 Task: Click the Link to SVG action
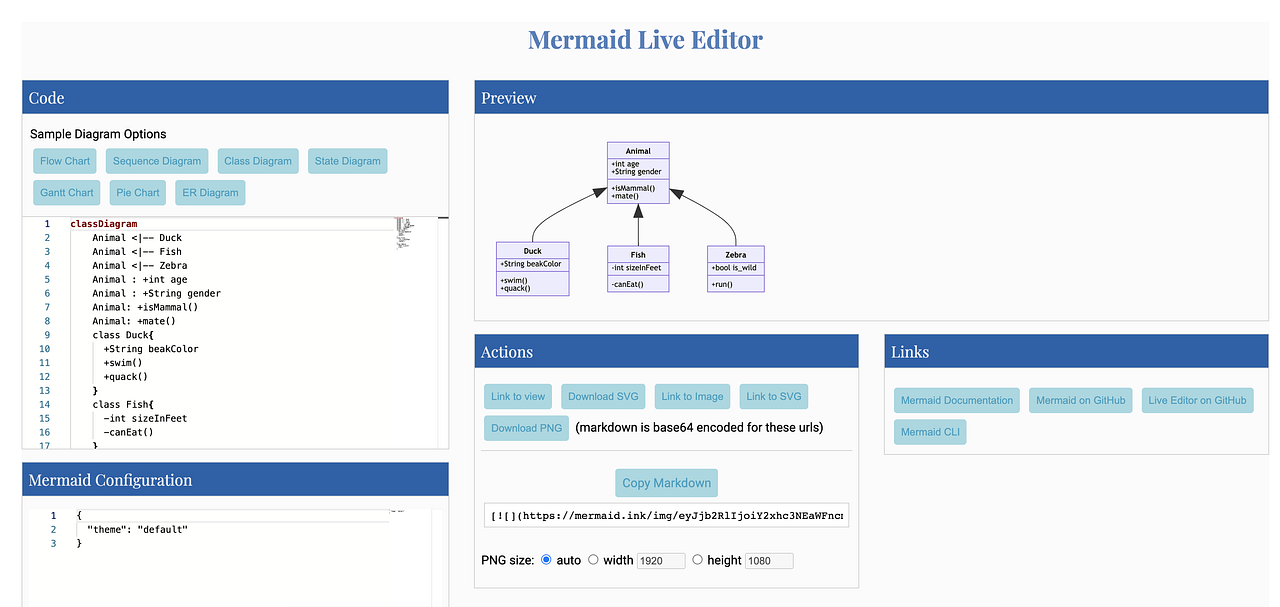773,396
